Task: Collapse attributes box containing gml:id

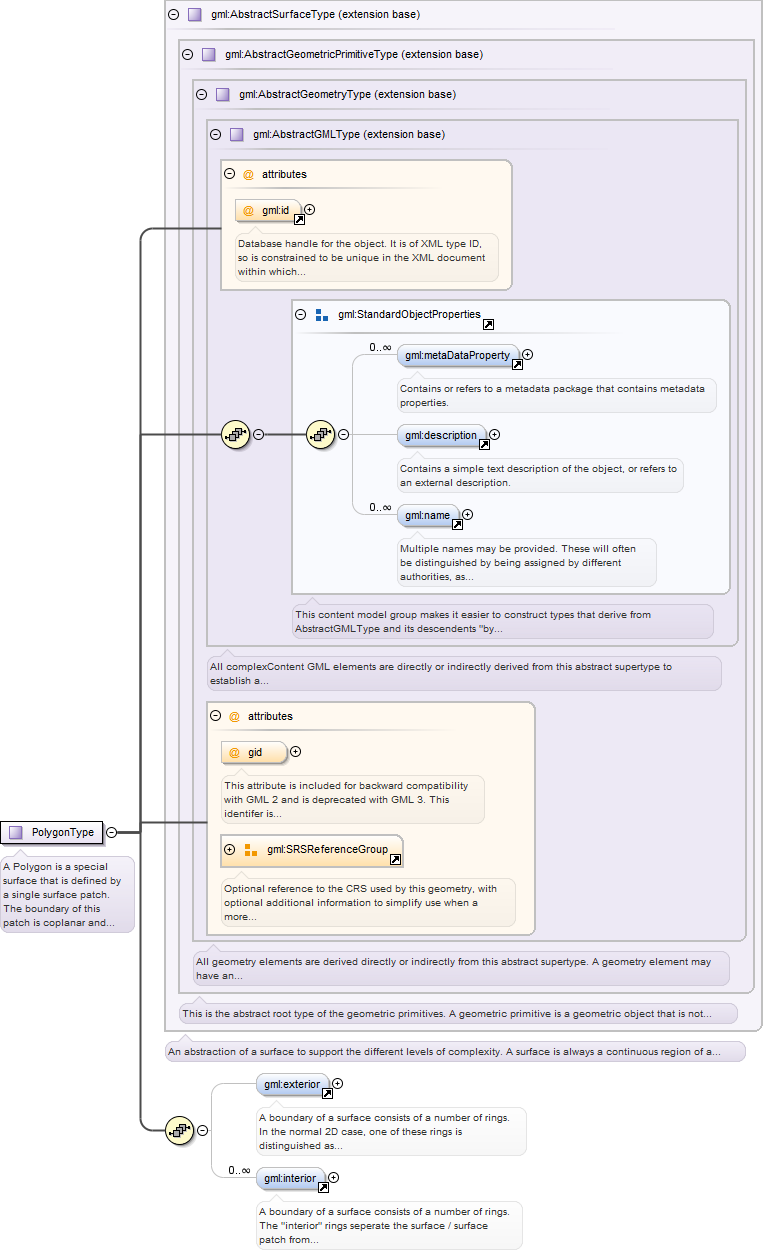Action: click(x=230, y=174)
